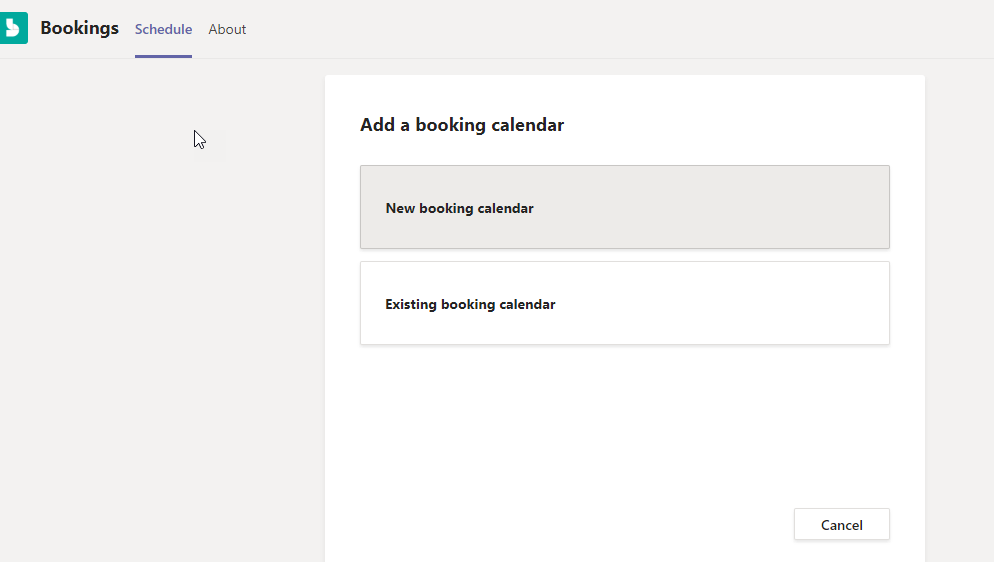
Task: Switch to the About tab
Action: click(227, 29)
